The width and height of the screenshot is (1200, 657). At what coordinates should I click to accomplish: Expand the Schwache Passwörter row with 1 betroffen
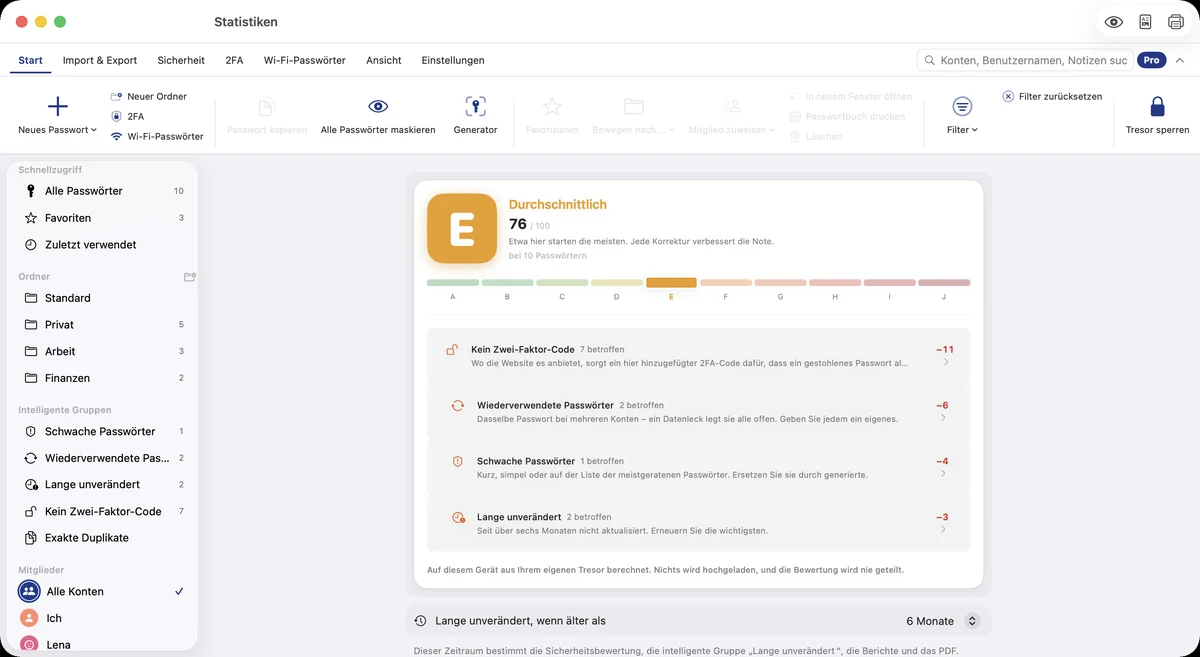pos(698,467)
